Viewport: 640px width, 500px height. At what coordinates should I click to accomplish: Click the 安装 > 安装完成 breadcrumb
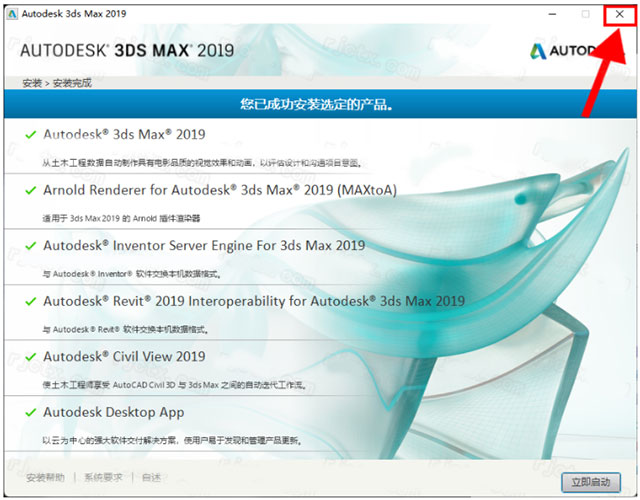click(x=57, y=83)
